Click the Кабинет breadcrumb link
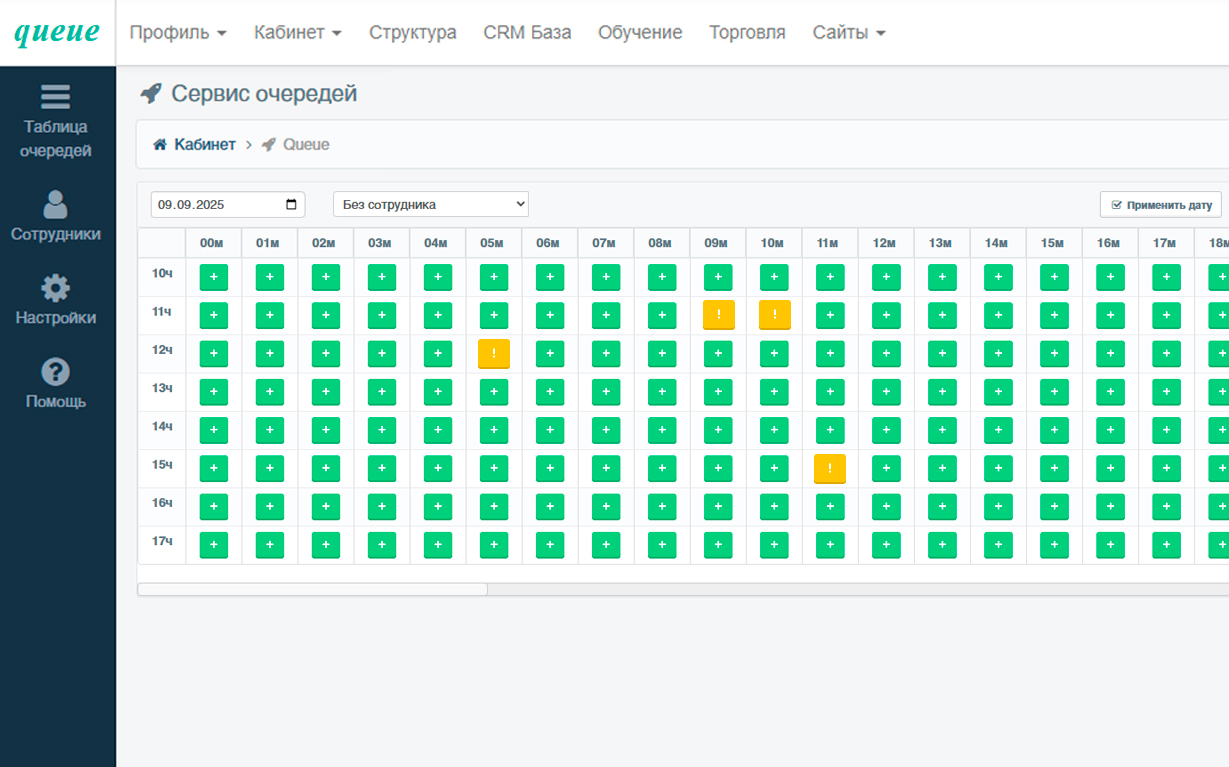 click(x=205, y=145)
